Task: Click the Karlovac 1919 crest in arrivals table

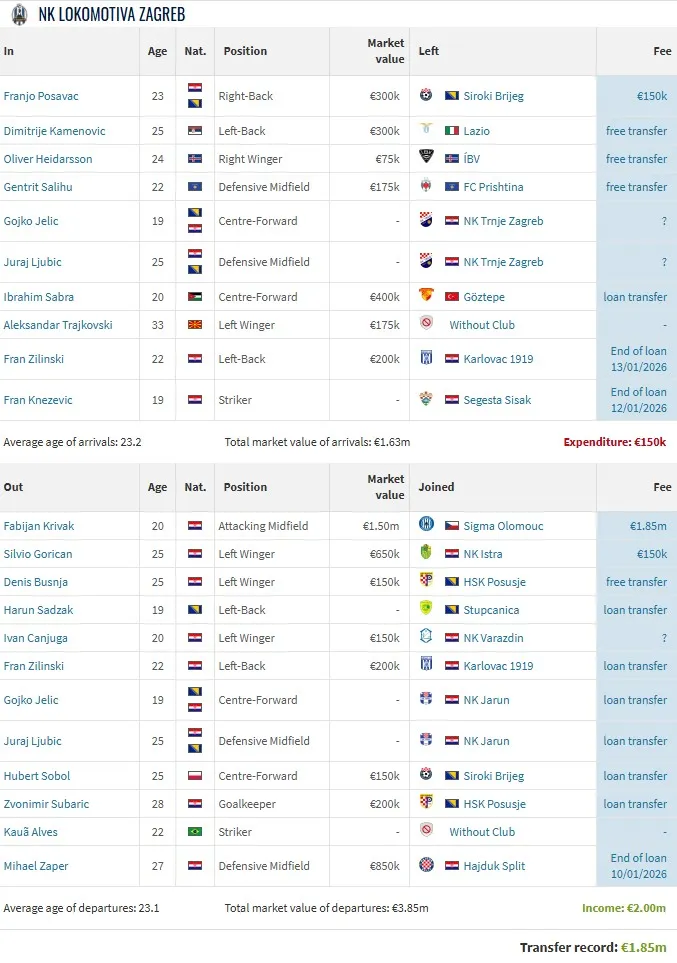Action: 426,358
